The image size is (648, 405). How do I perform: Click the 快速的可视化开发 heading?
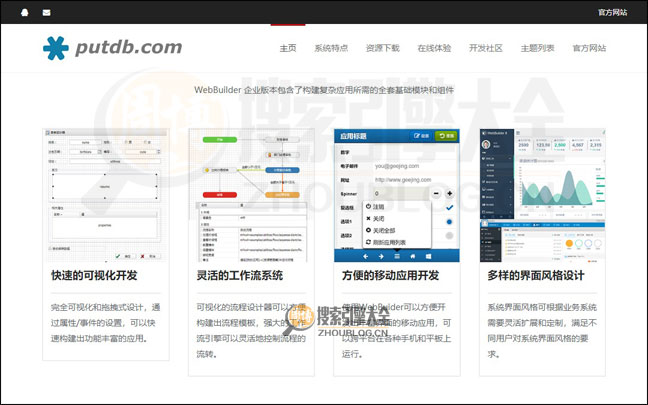click(x=94, y=275)
